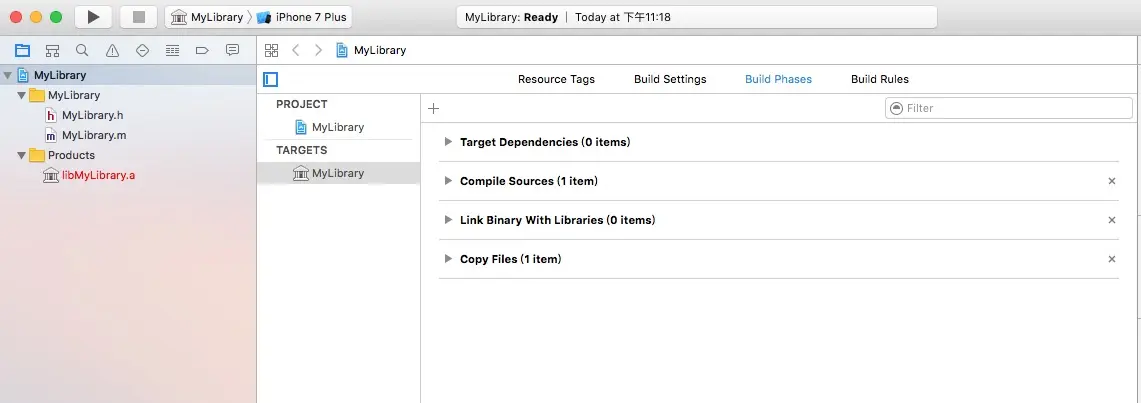Click the MyLibrary Ready status display
This screenshot has height=403, width=1141.
coord(696,17)
